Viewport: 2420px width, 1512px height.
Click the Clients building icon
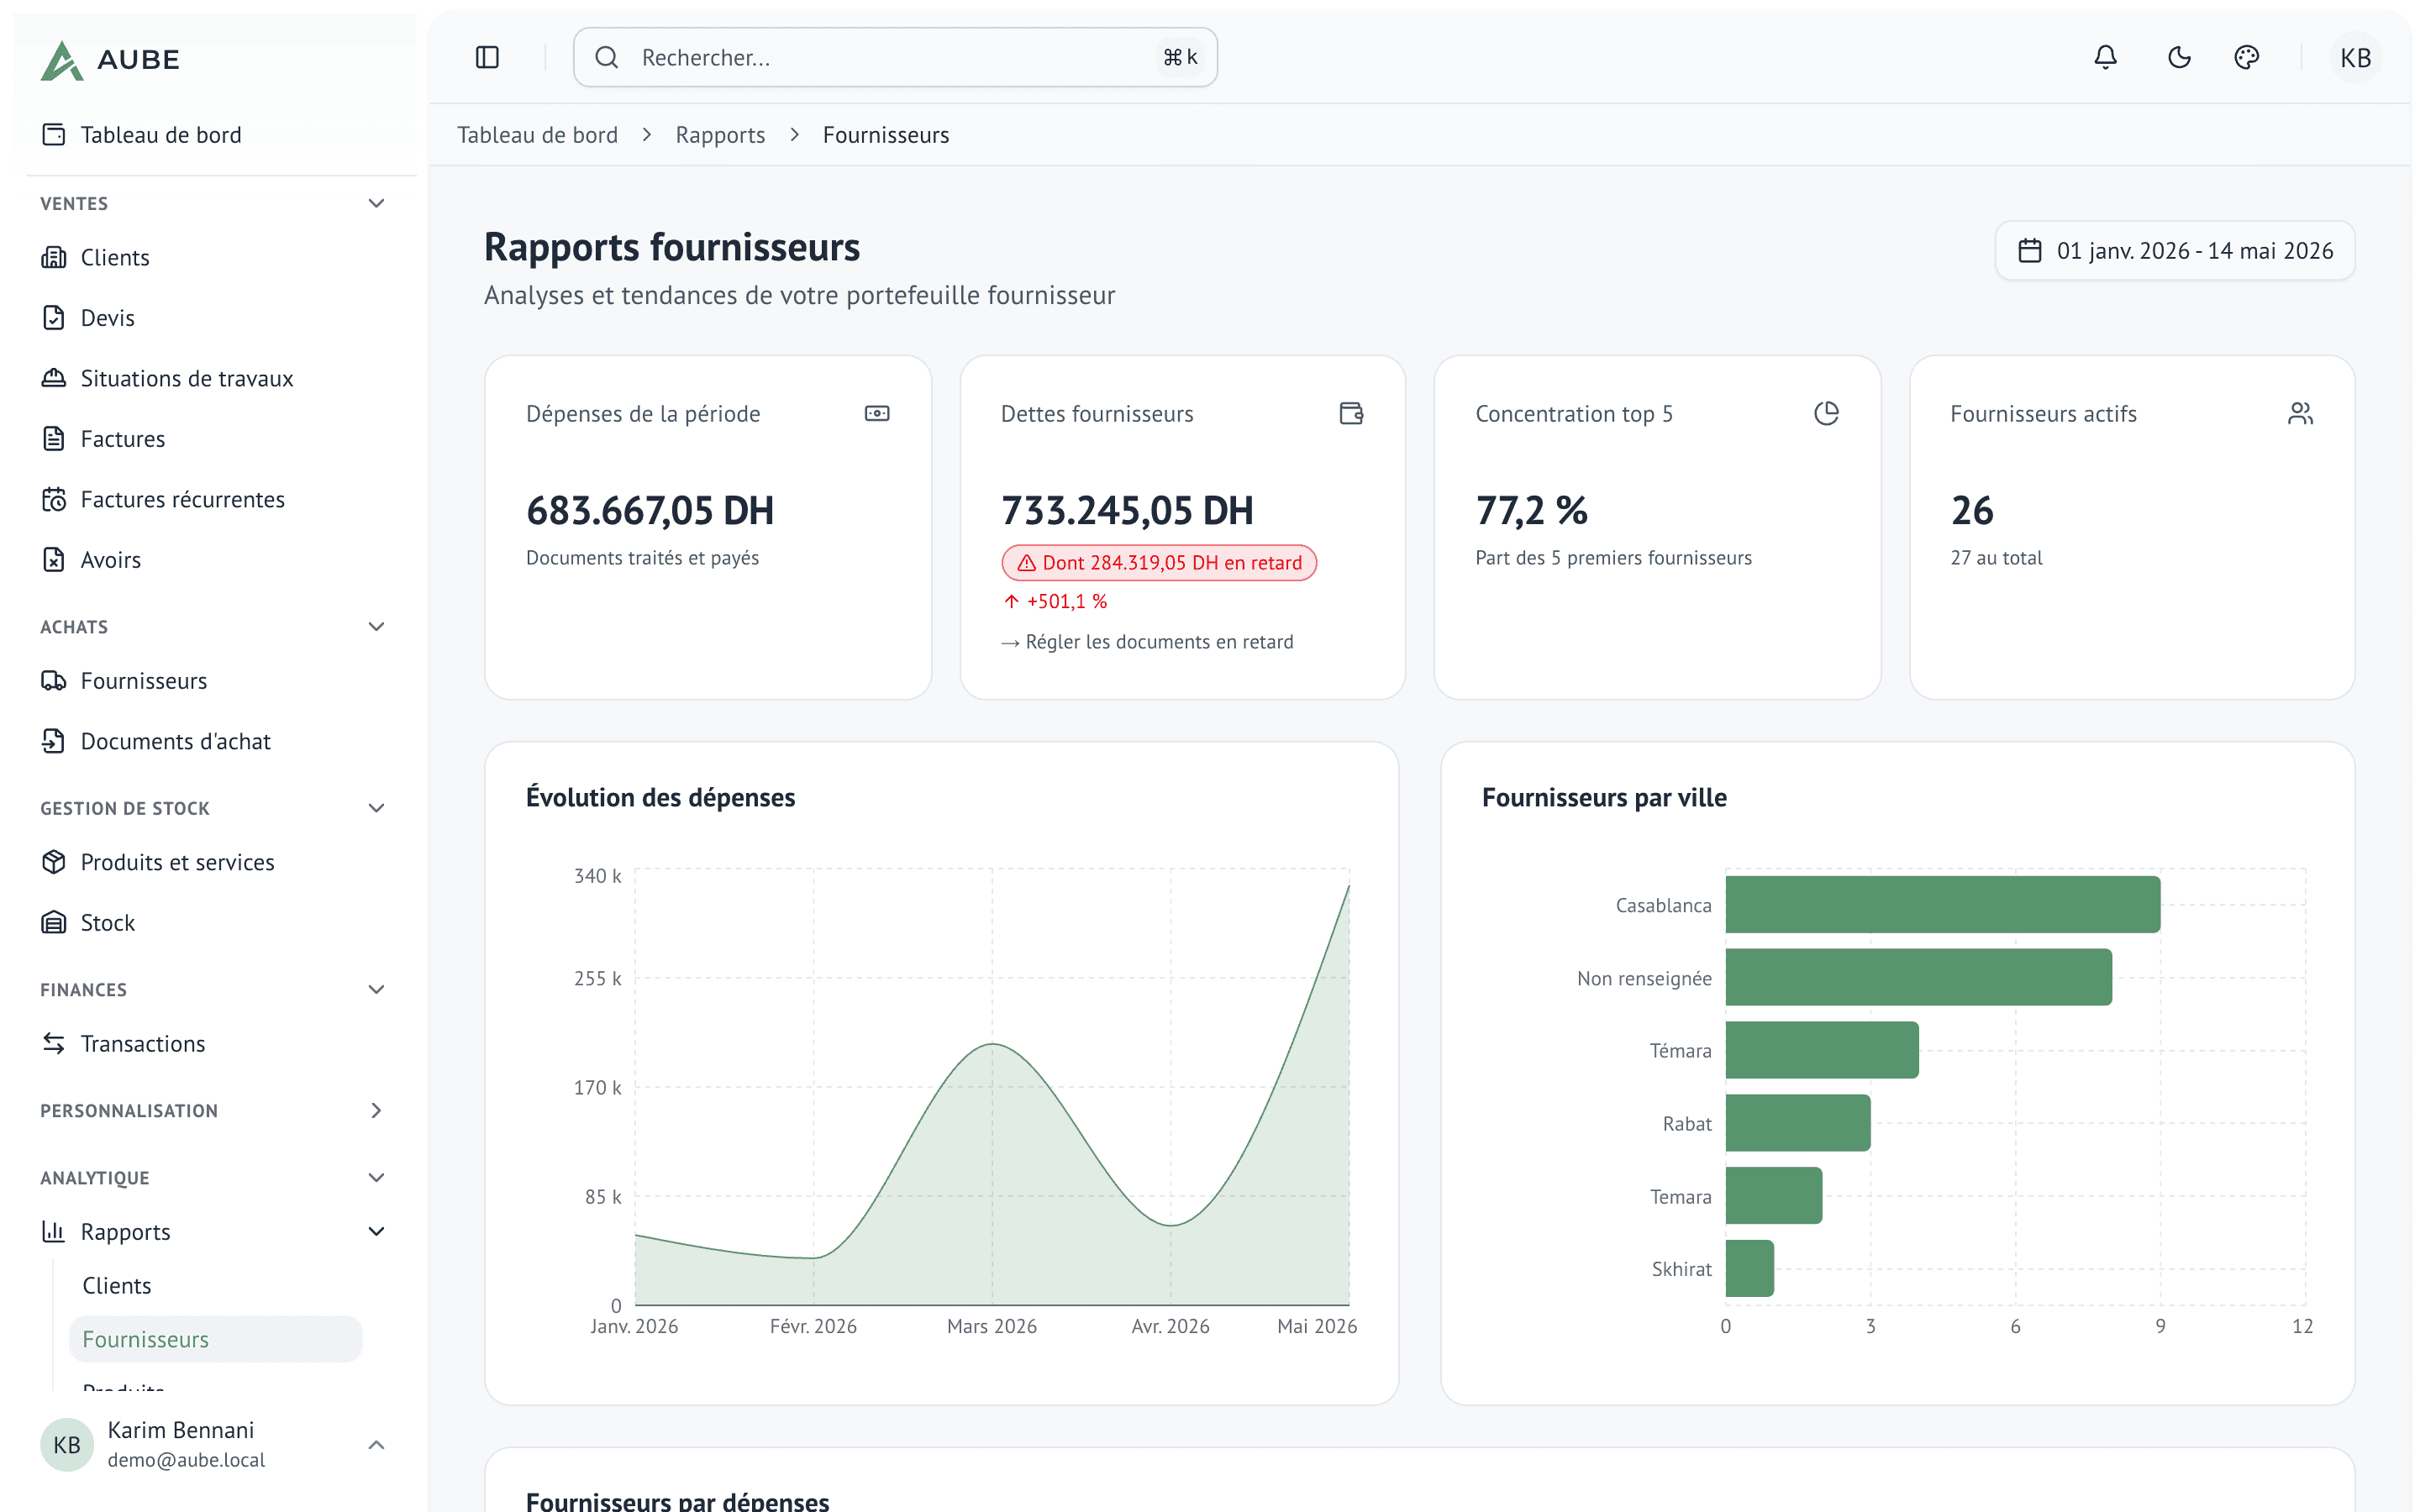[x=54, y=257]
